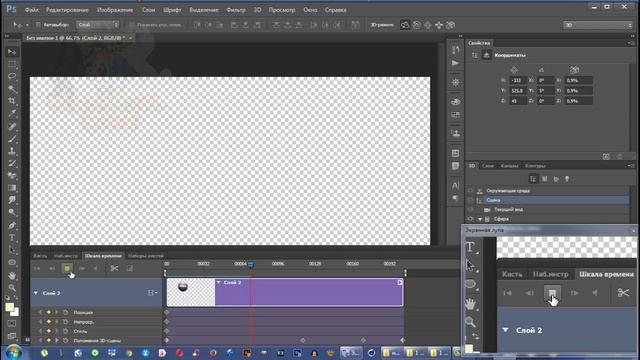Expand Положение 3D-сцены keyframe row arrow
Image resolution: width=640 pixels, height=360 pixels.
[57, 340]
